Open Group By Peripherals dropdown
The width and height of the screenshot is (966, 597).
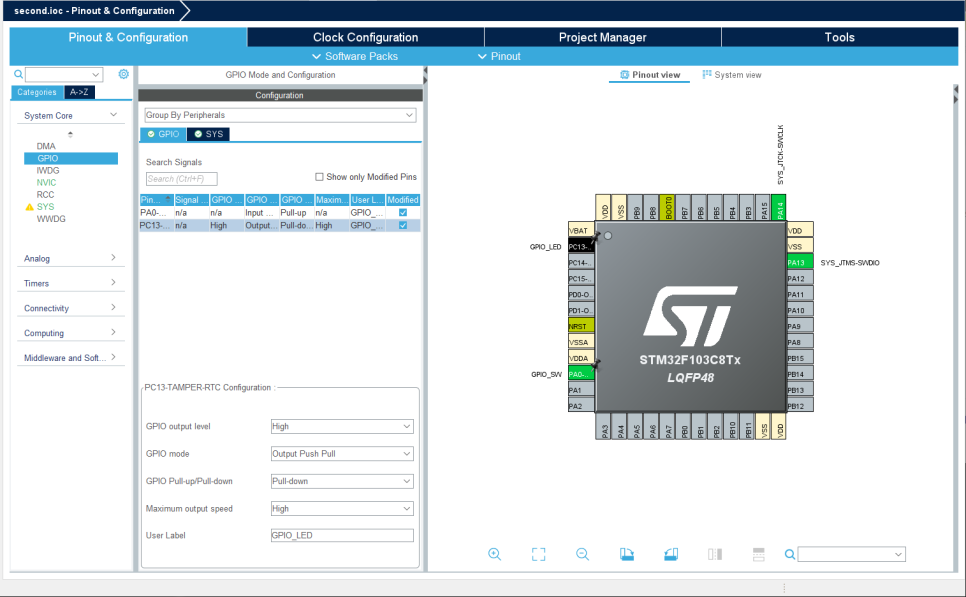[x=280, y=115]
